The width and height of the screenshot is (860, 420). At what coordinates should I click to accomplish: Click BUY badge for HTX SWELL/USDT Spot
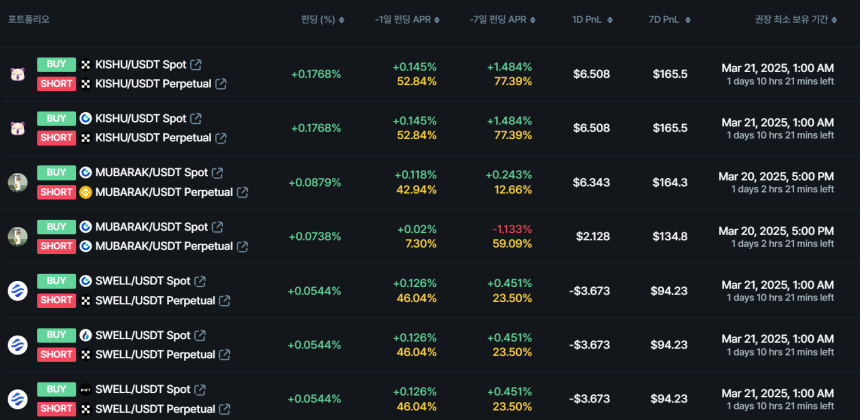pos(56,334)
